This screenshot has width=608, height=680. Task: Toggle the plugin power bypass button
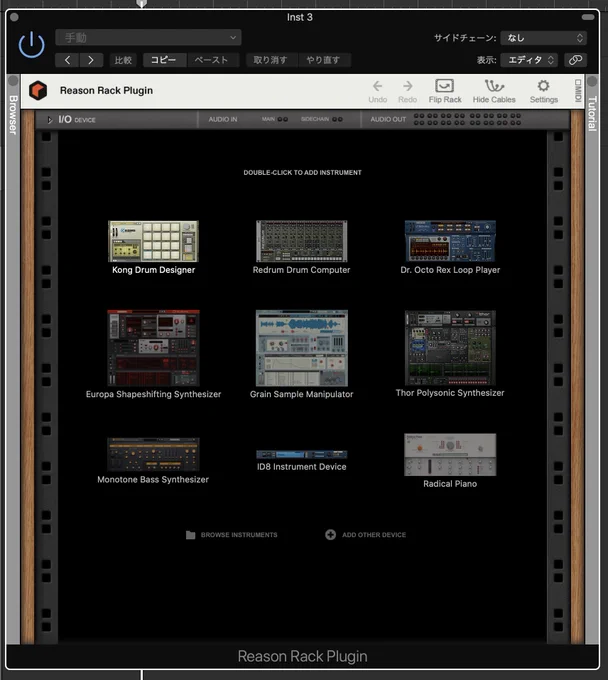(31, 45)
